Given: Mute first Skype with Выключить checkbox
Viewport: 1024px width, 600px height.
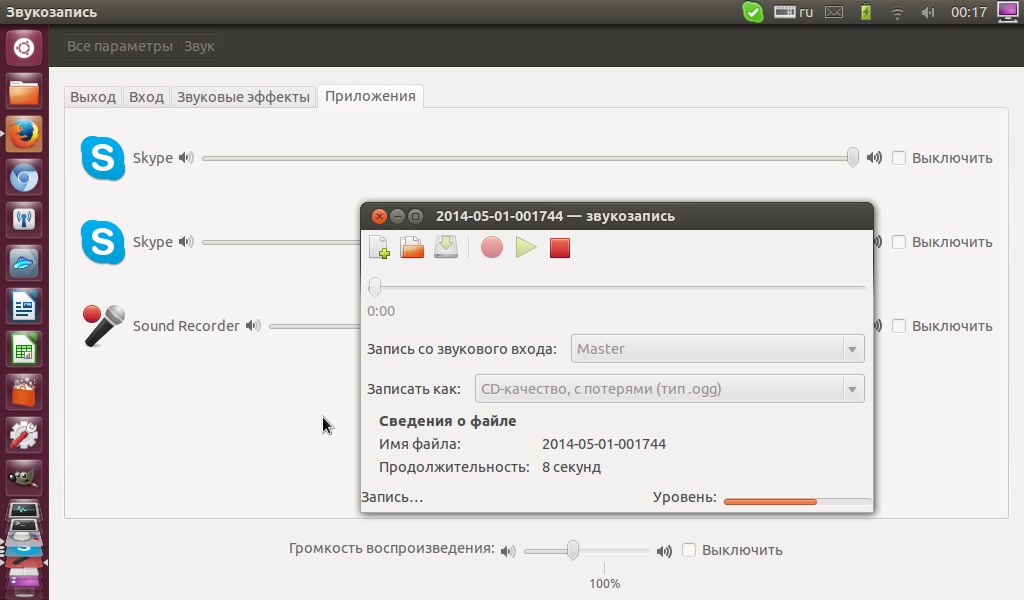Looking at the screenshot, I should (x=899, y=157).
